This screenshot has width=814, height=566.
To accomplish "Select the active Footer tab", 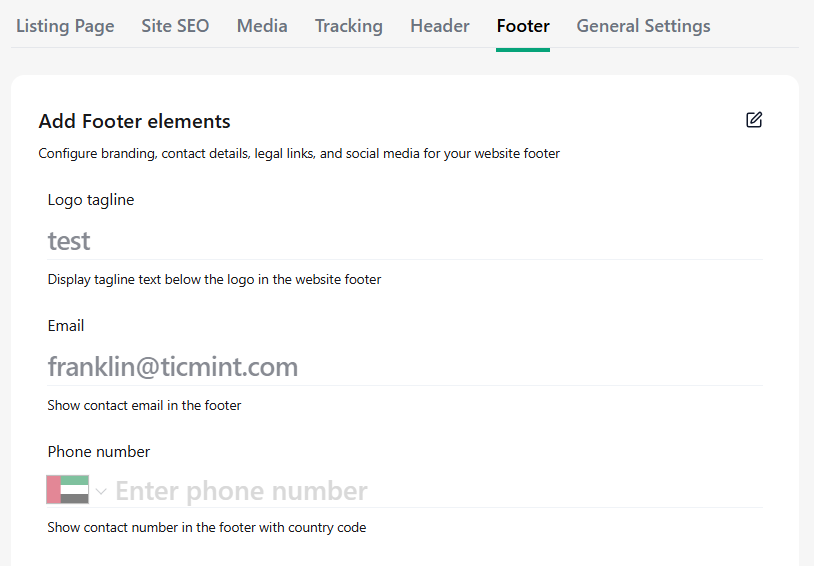I will (x=523, y=26).
